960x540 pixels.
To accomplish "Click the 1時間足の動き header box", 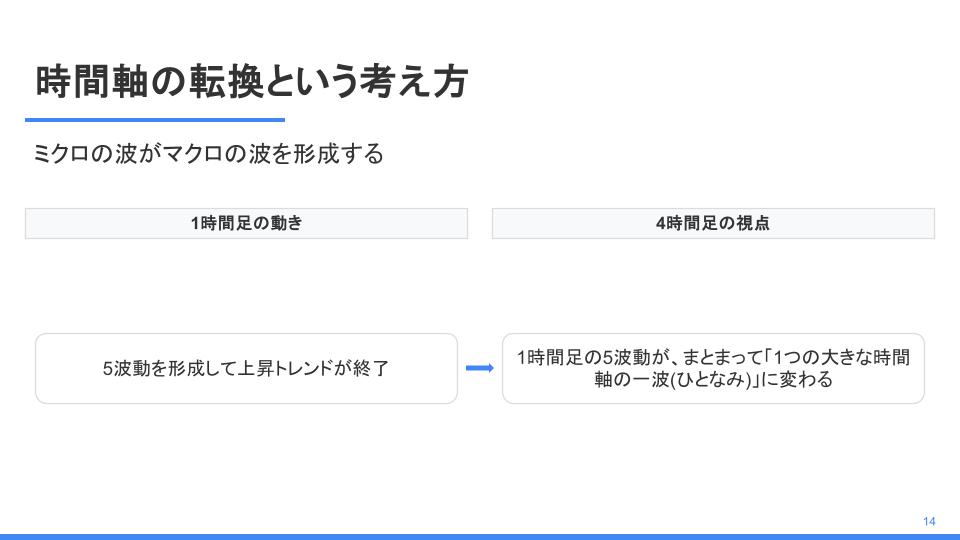I will click(246, 223).
